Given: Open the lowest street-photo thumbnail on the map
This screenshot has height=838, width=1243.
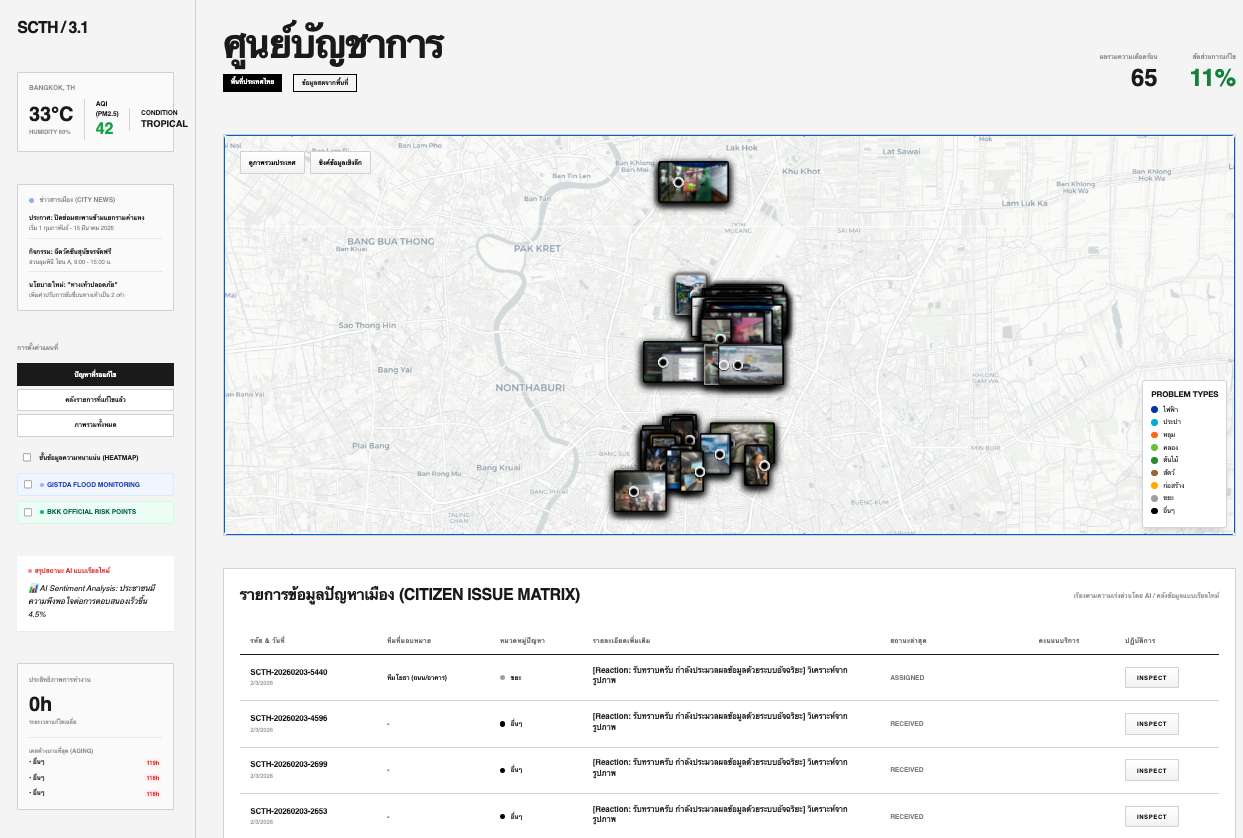Looking at the screenshot, I should tap(640, 491).
